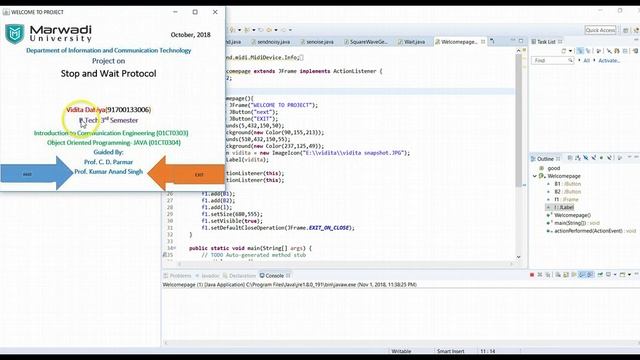Click the Outline view icon next to its title
Viewport: 640px width, 360px height.
point(533,158)
